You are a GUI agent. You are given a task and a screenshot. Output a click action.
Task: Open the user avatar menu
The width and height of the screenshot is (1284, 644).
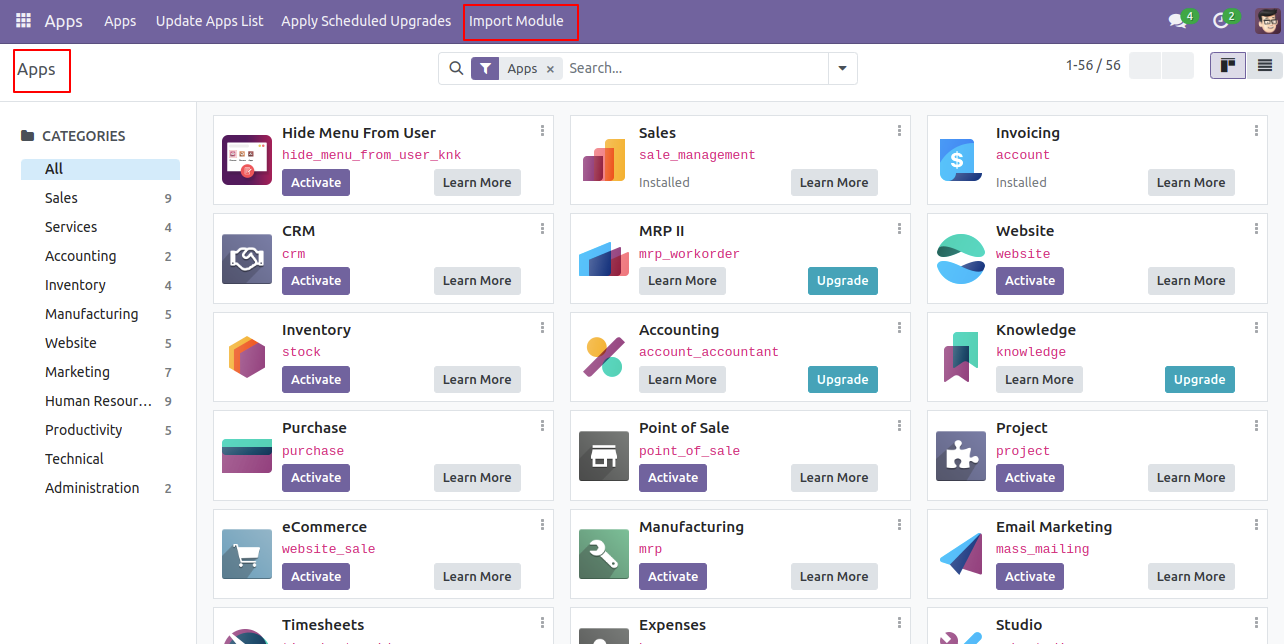click(1266, 21)
